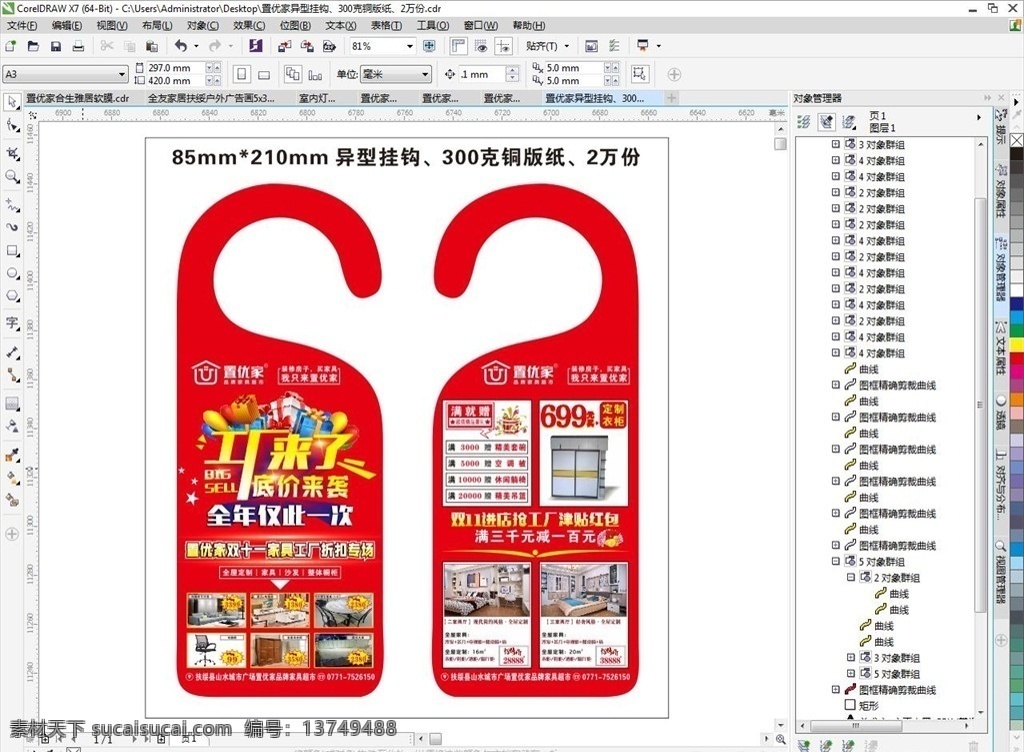Select the Text tool (字)

coord(12,324)
